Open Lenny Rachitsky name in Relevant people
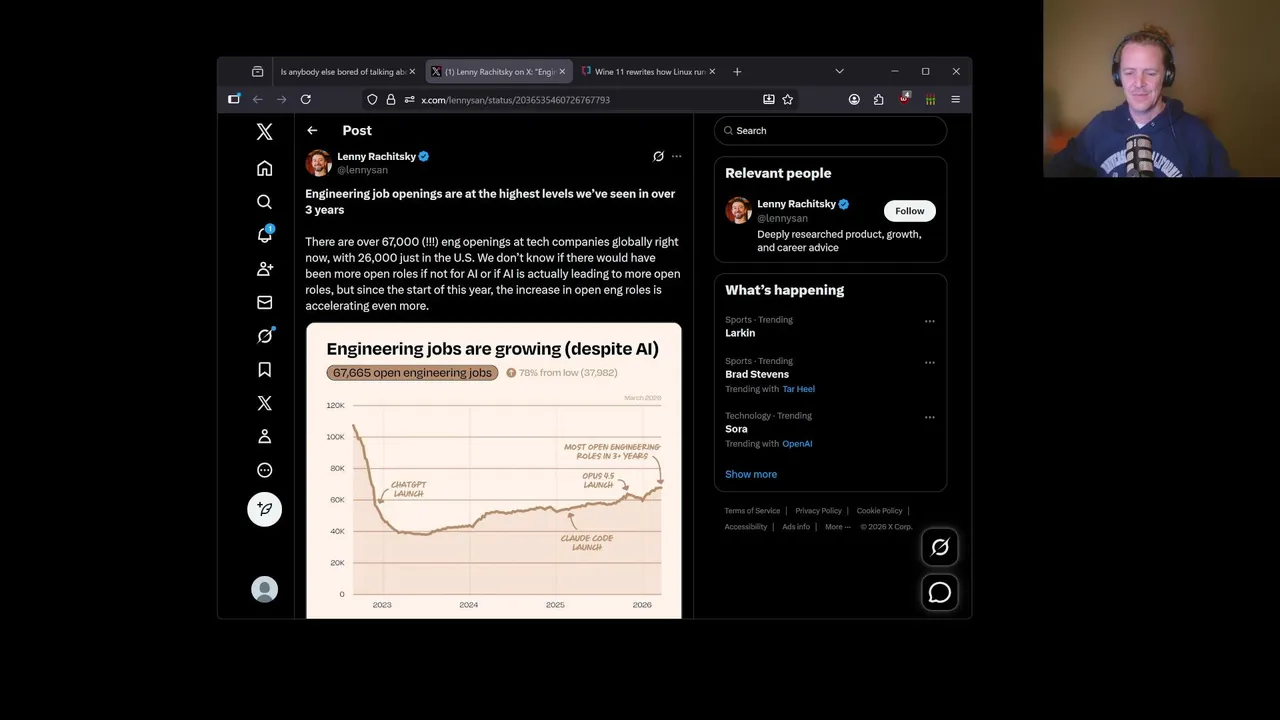The height and width of the screenshot is (720, 1280). point(796,204)
